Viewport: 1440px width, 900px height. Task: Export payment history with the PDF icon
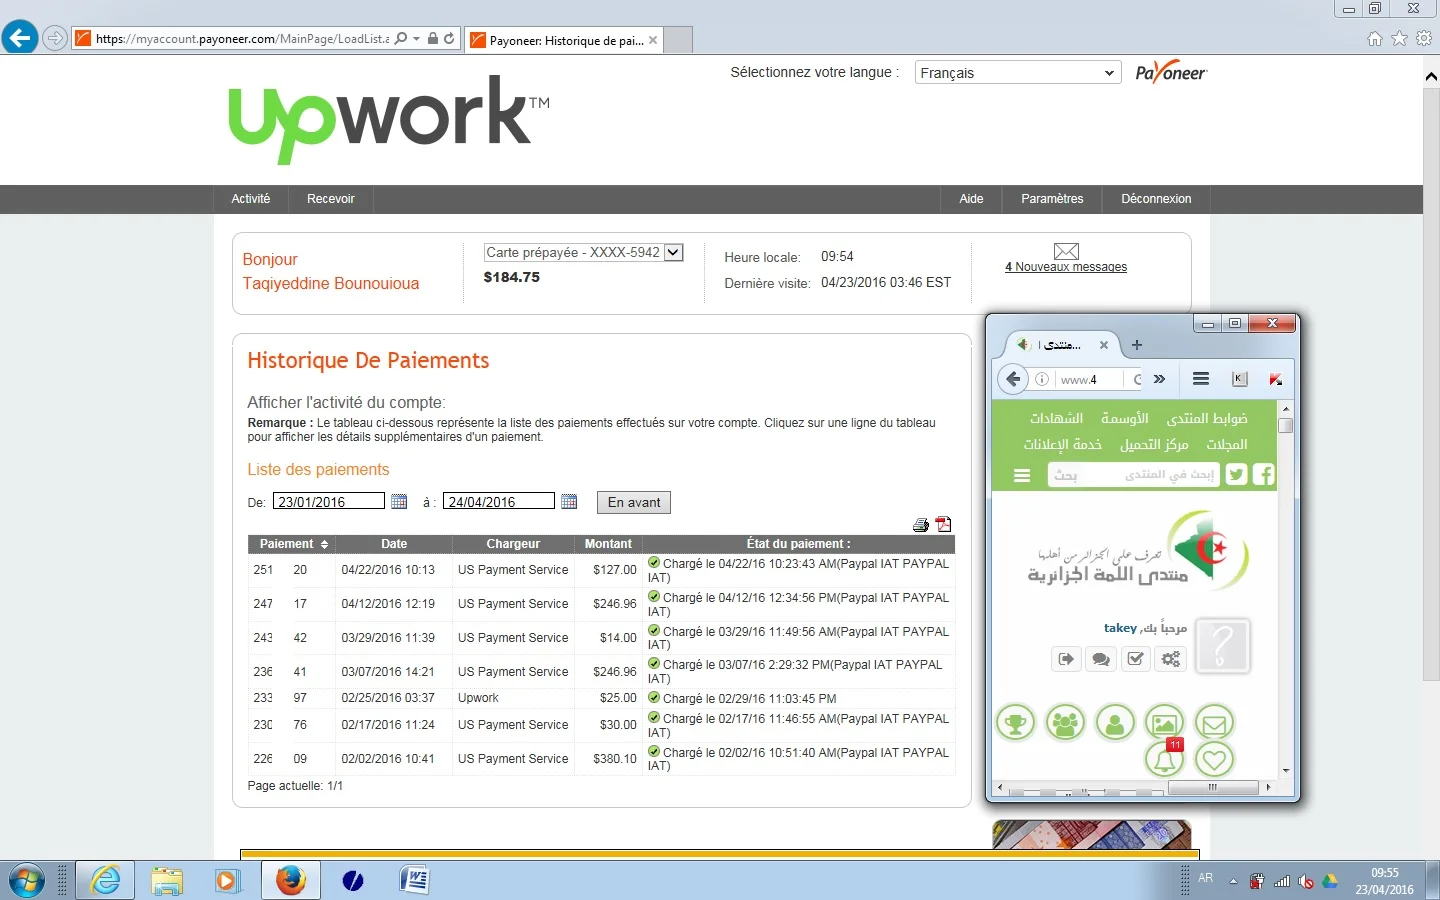pyautogui.click(x=943, y=524)
